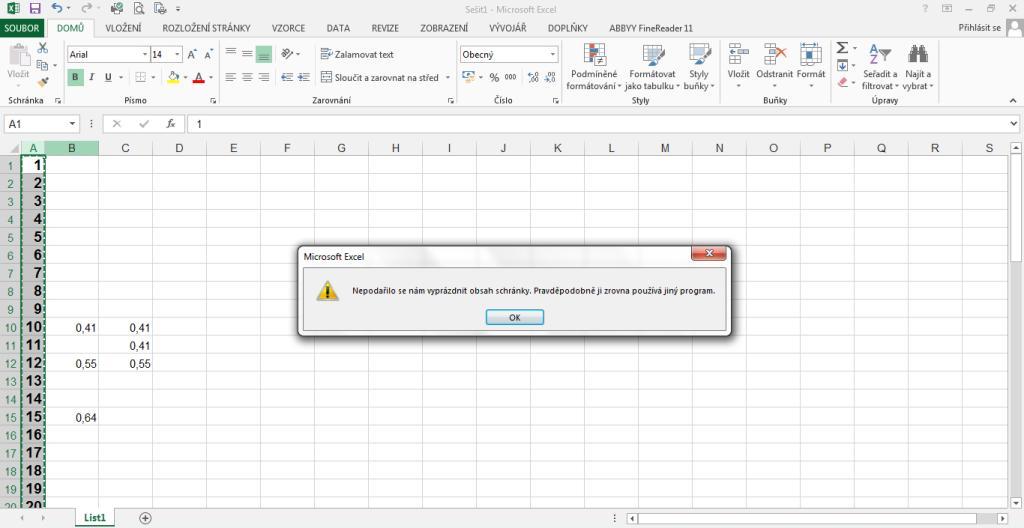The height and width of the screenshot is (528, 1024).
Task: Toggle bold formatting
Action: point(74,77)
